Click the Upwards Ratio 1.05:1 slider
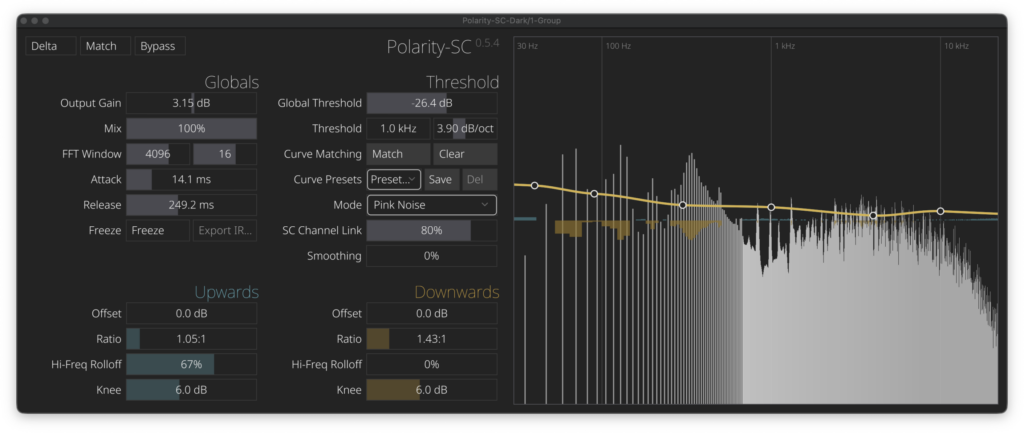 [x=191, y=339]
